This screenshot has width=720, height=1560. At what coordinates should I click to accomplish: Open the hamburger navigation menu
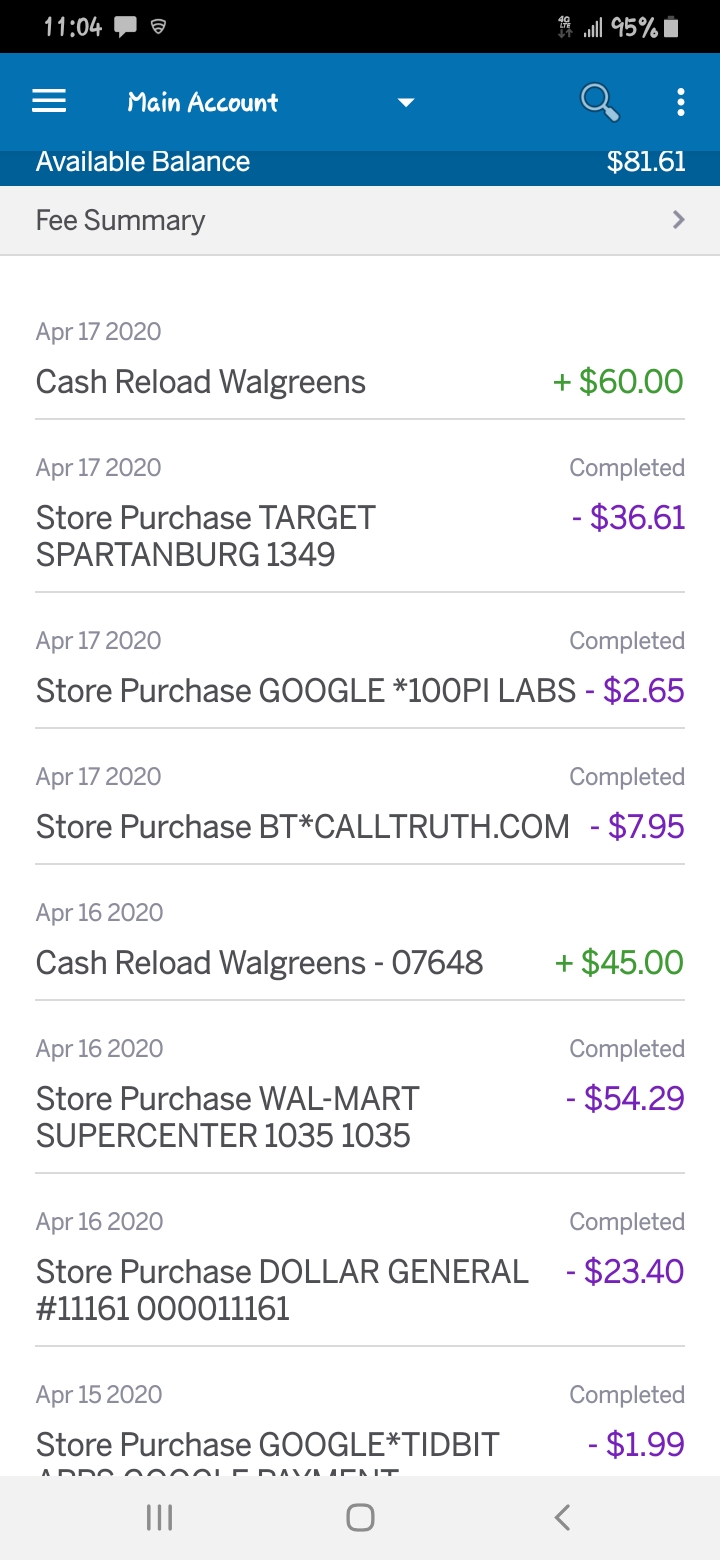pyautogui.click(x=49, y=102)
